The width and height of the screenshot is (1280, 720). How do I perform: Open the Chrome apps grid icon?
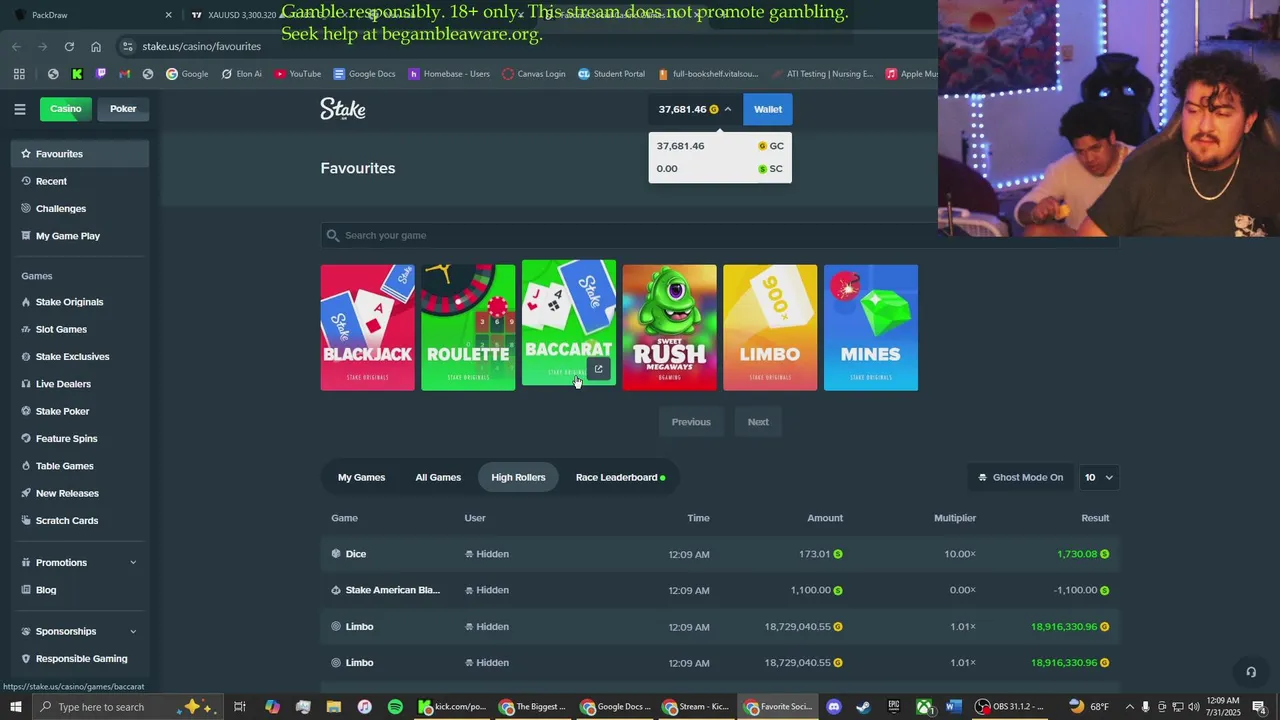(19, 74)
